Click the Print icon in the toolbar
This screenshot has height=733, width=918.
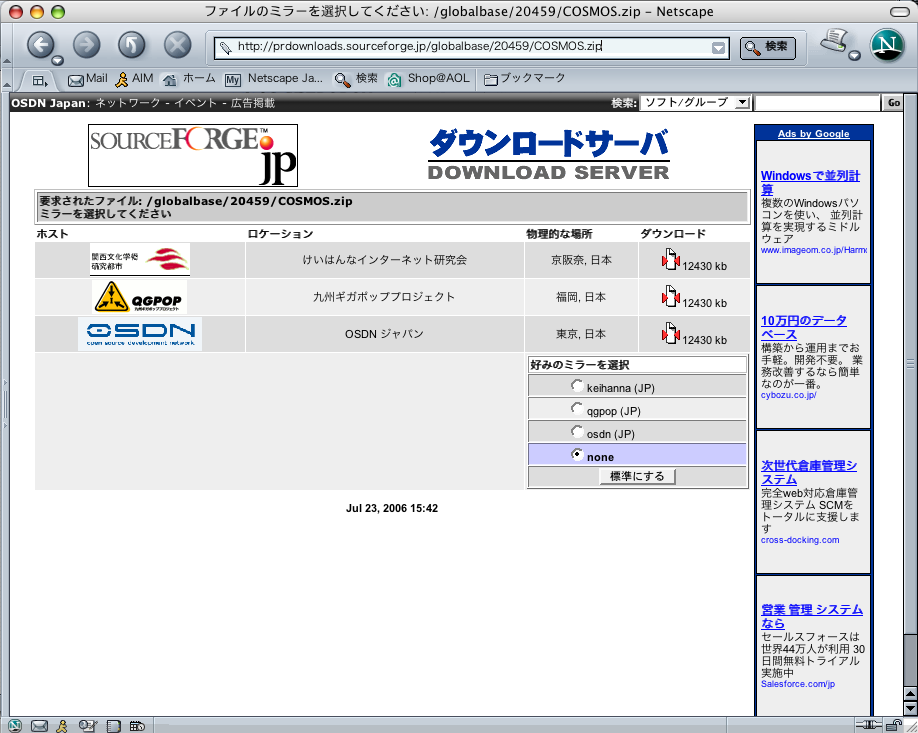(x=834, y=41)
